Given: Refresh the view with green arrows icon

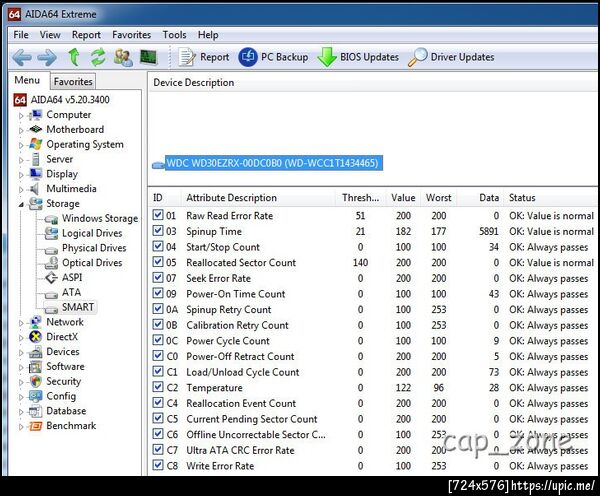Looking at the screenshot, I should (x=98, y=57).
